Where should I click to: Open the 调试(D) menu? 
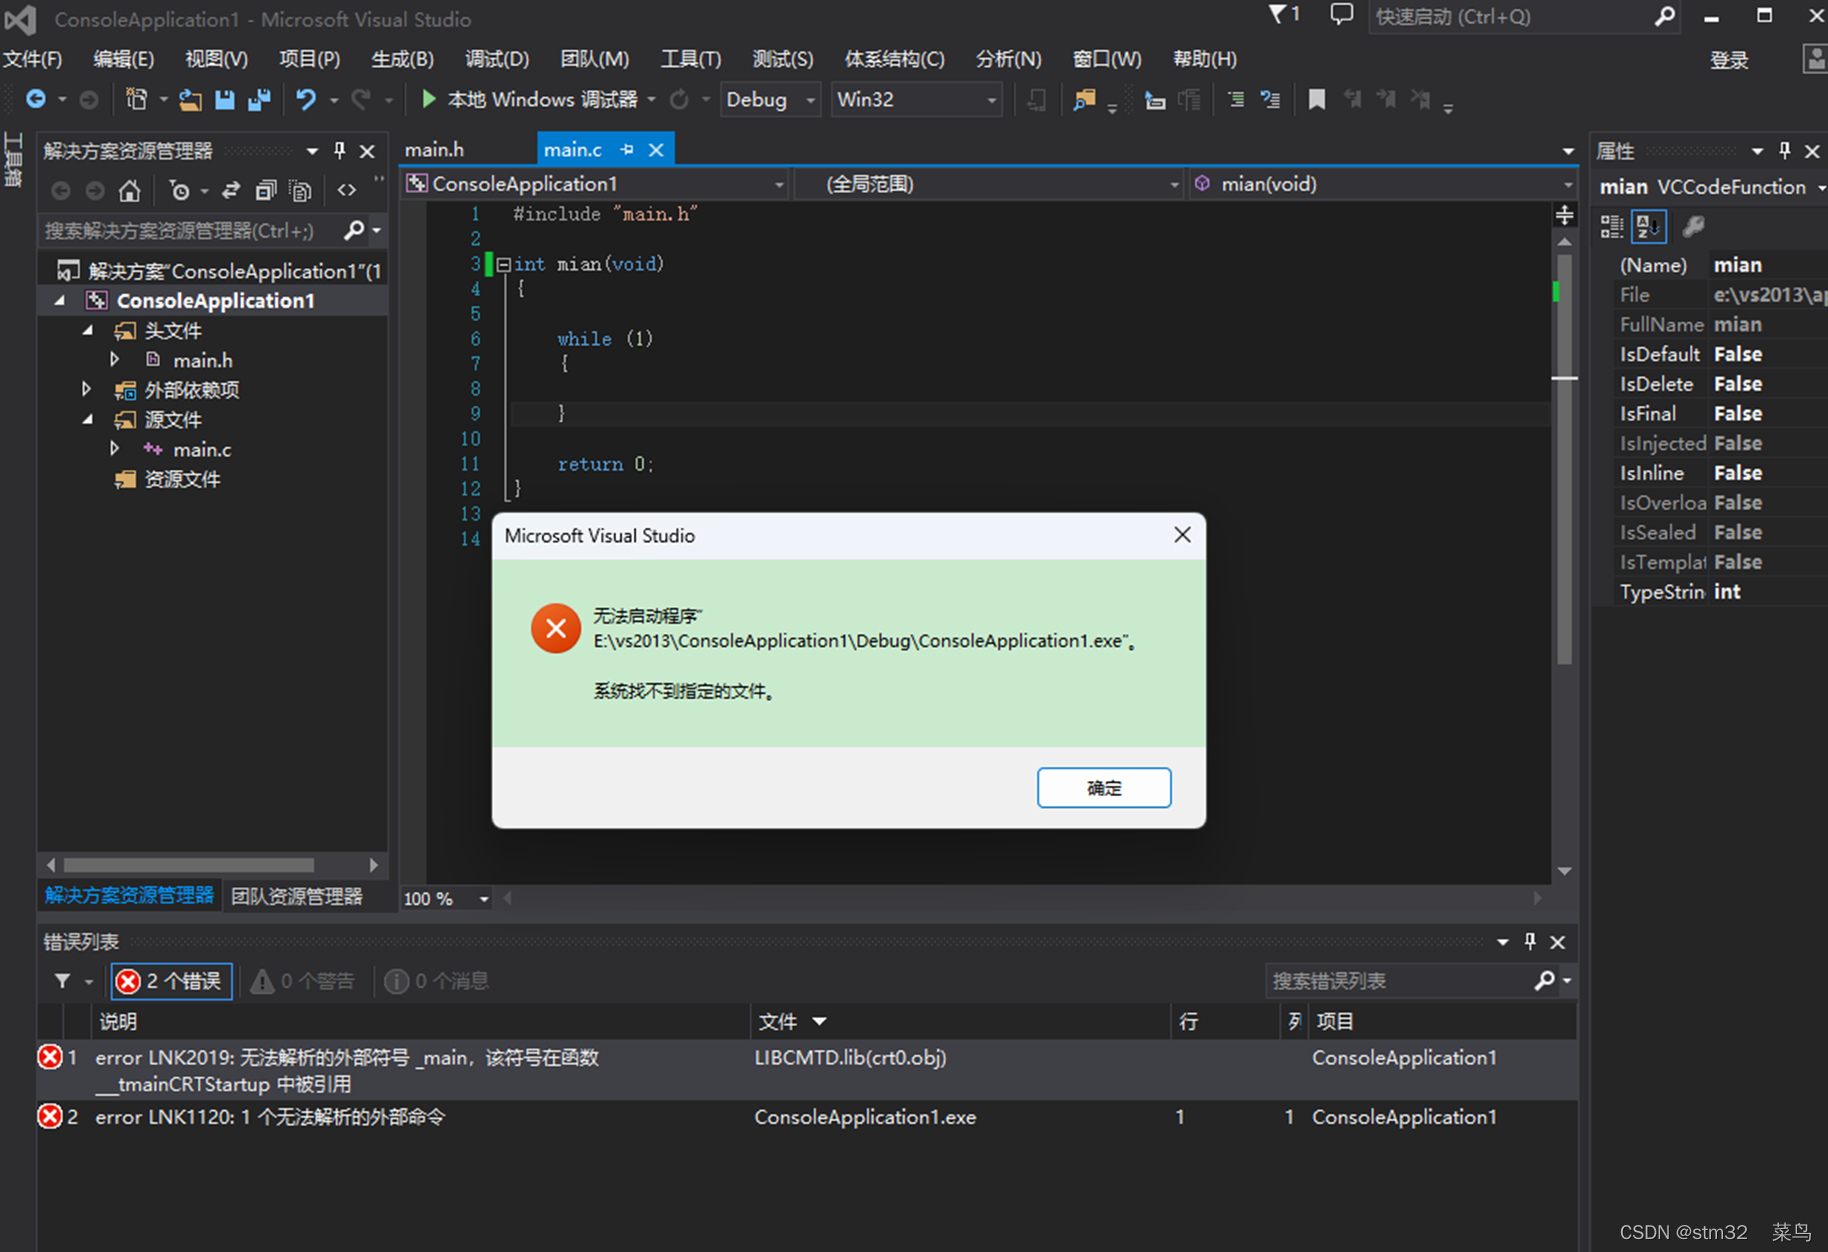[x=497, y=59]
